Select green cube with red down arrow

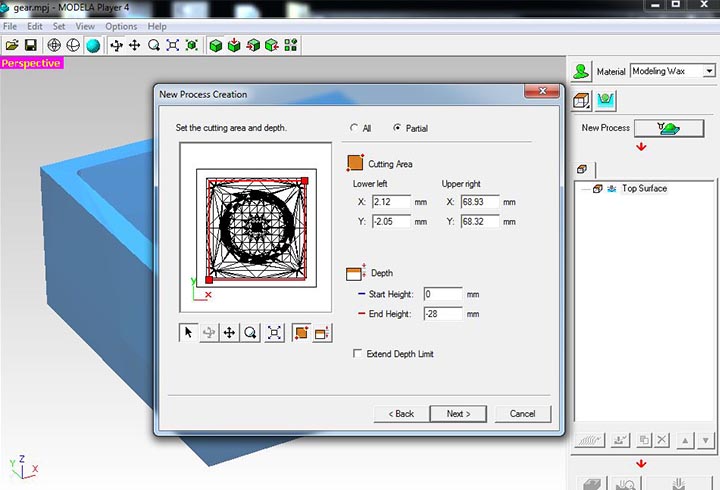click(x=234, y=45)
